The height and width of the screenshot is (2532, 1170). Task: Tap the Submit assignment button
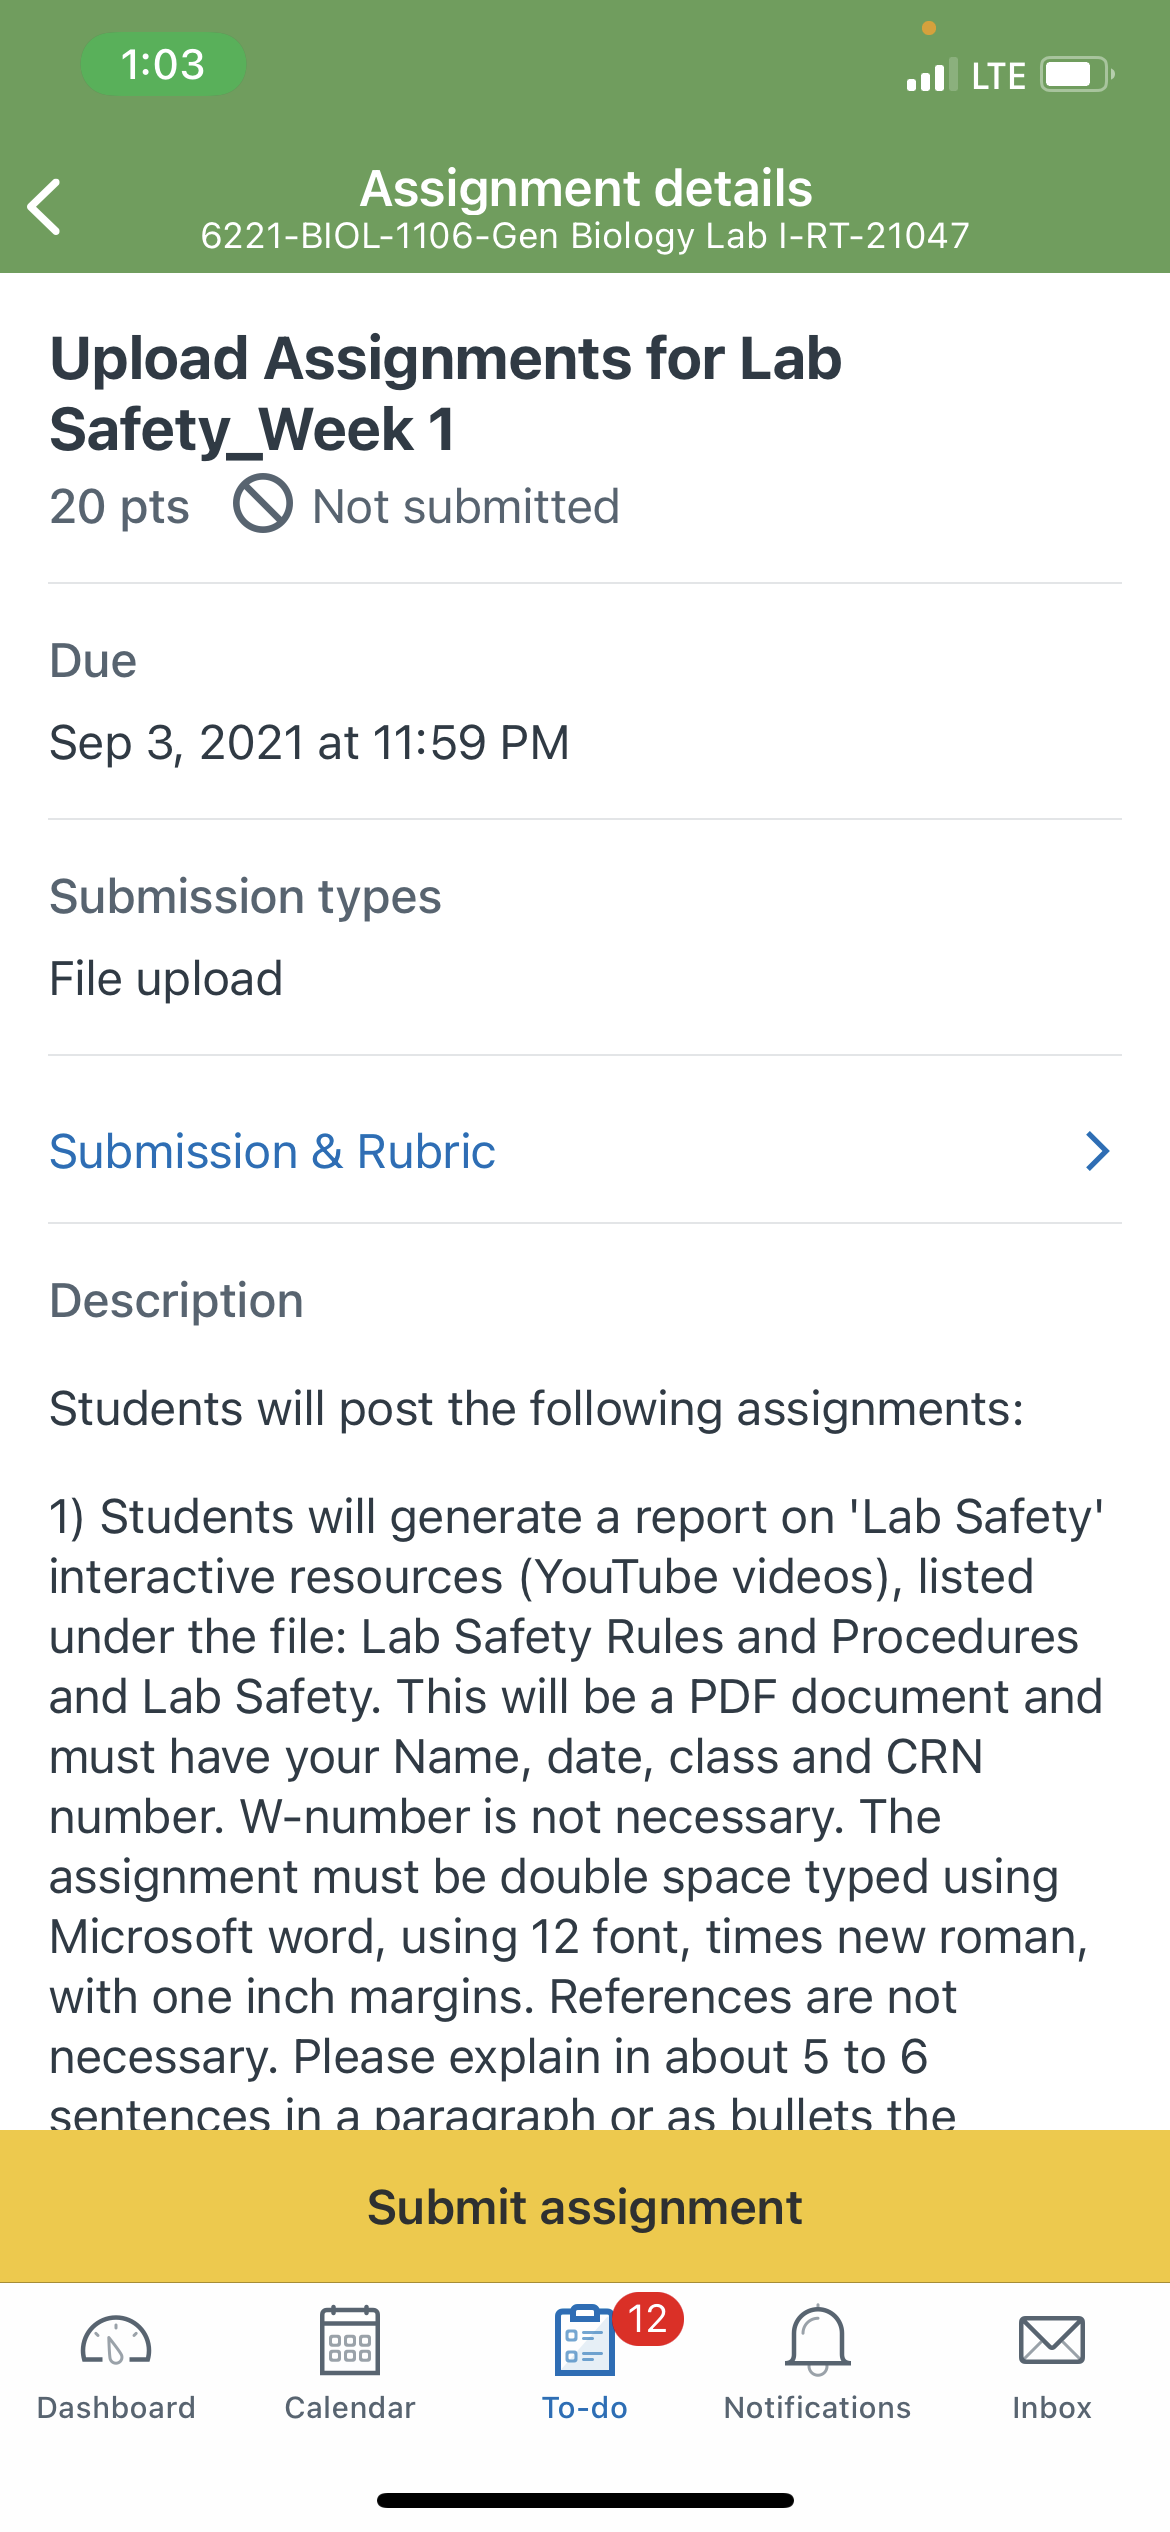(x=585, y=2206)
